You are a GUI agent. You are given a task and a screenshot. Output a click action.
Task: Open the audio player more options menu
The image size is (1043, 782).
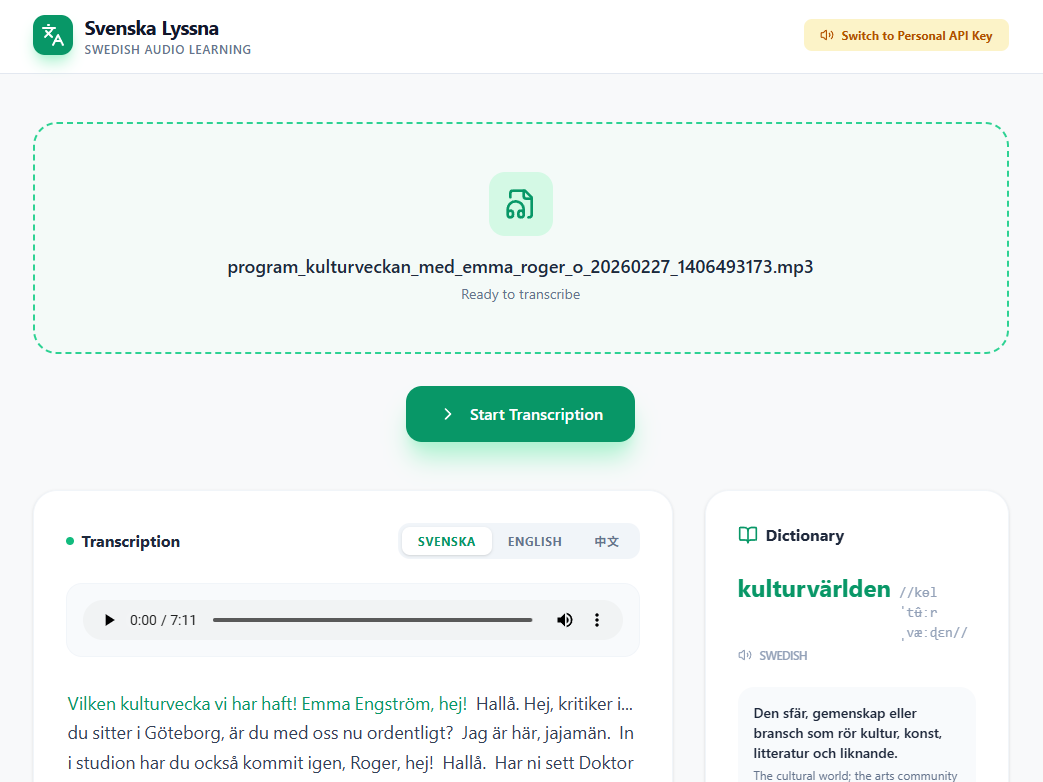pos(597,620)
